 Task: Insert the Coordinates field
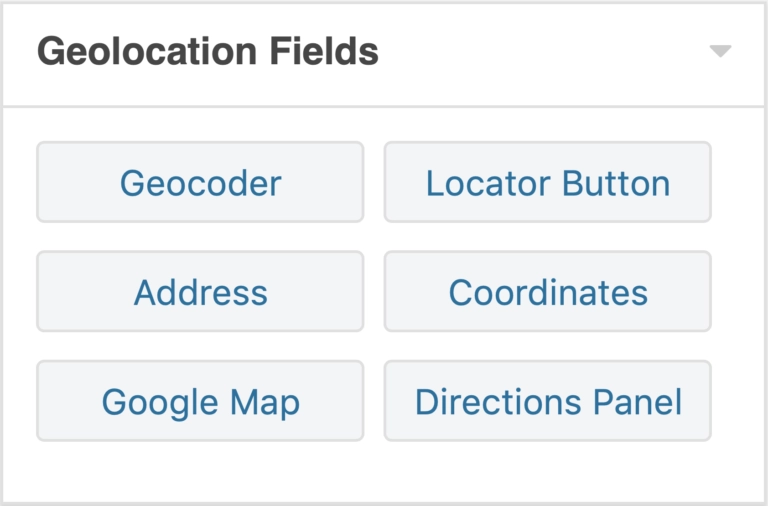[547, 292]
